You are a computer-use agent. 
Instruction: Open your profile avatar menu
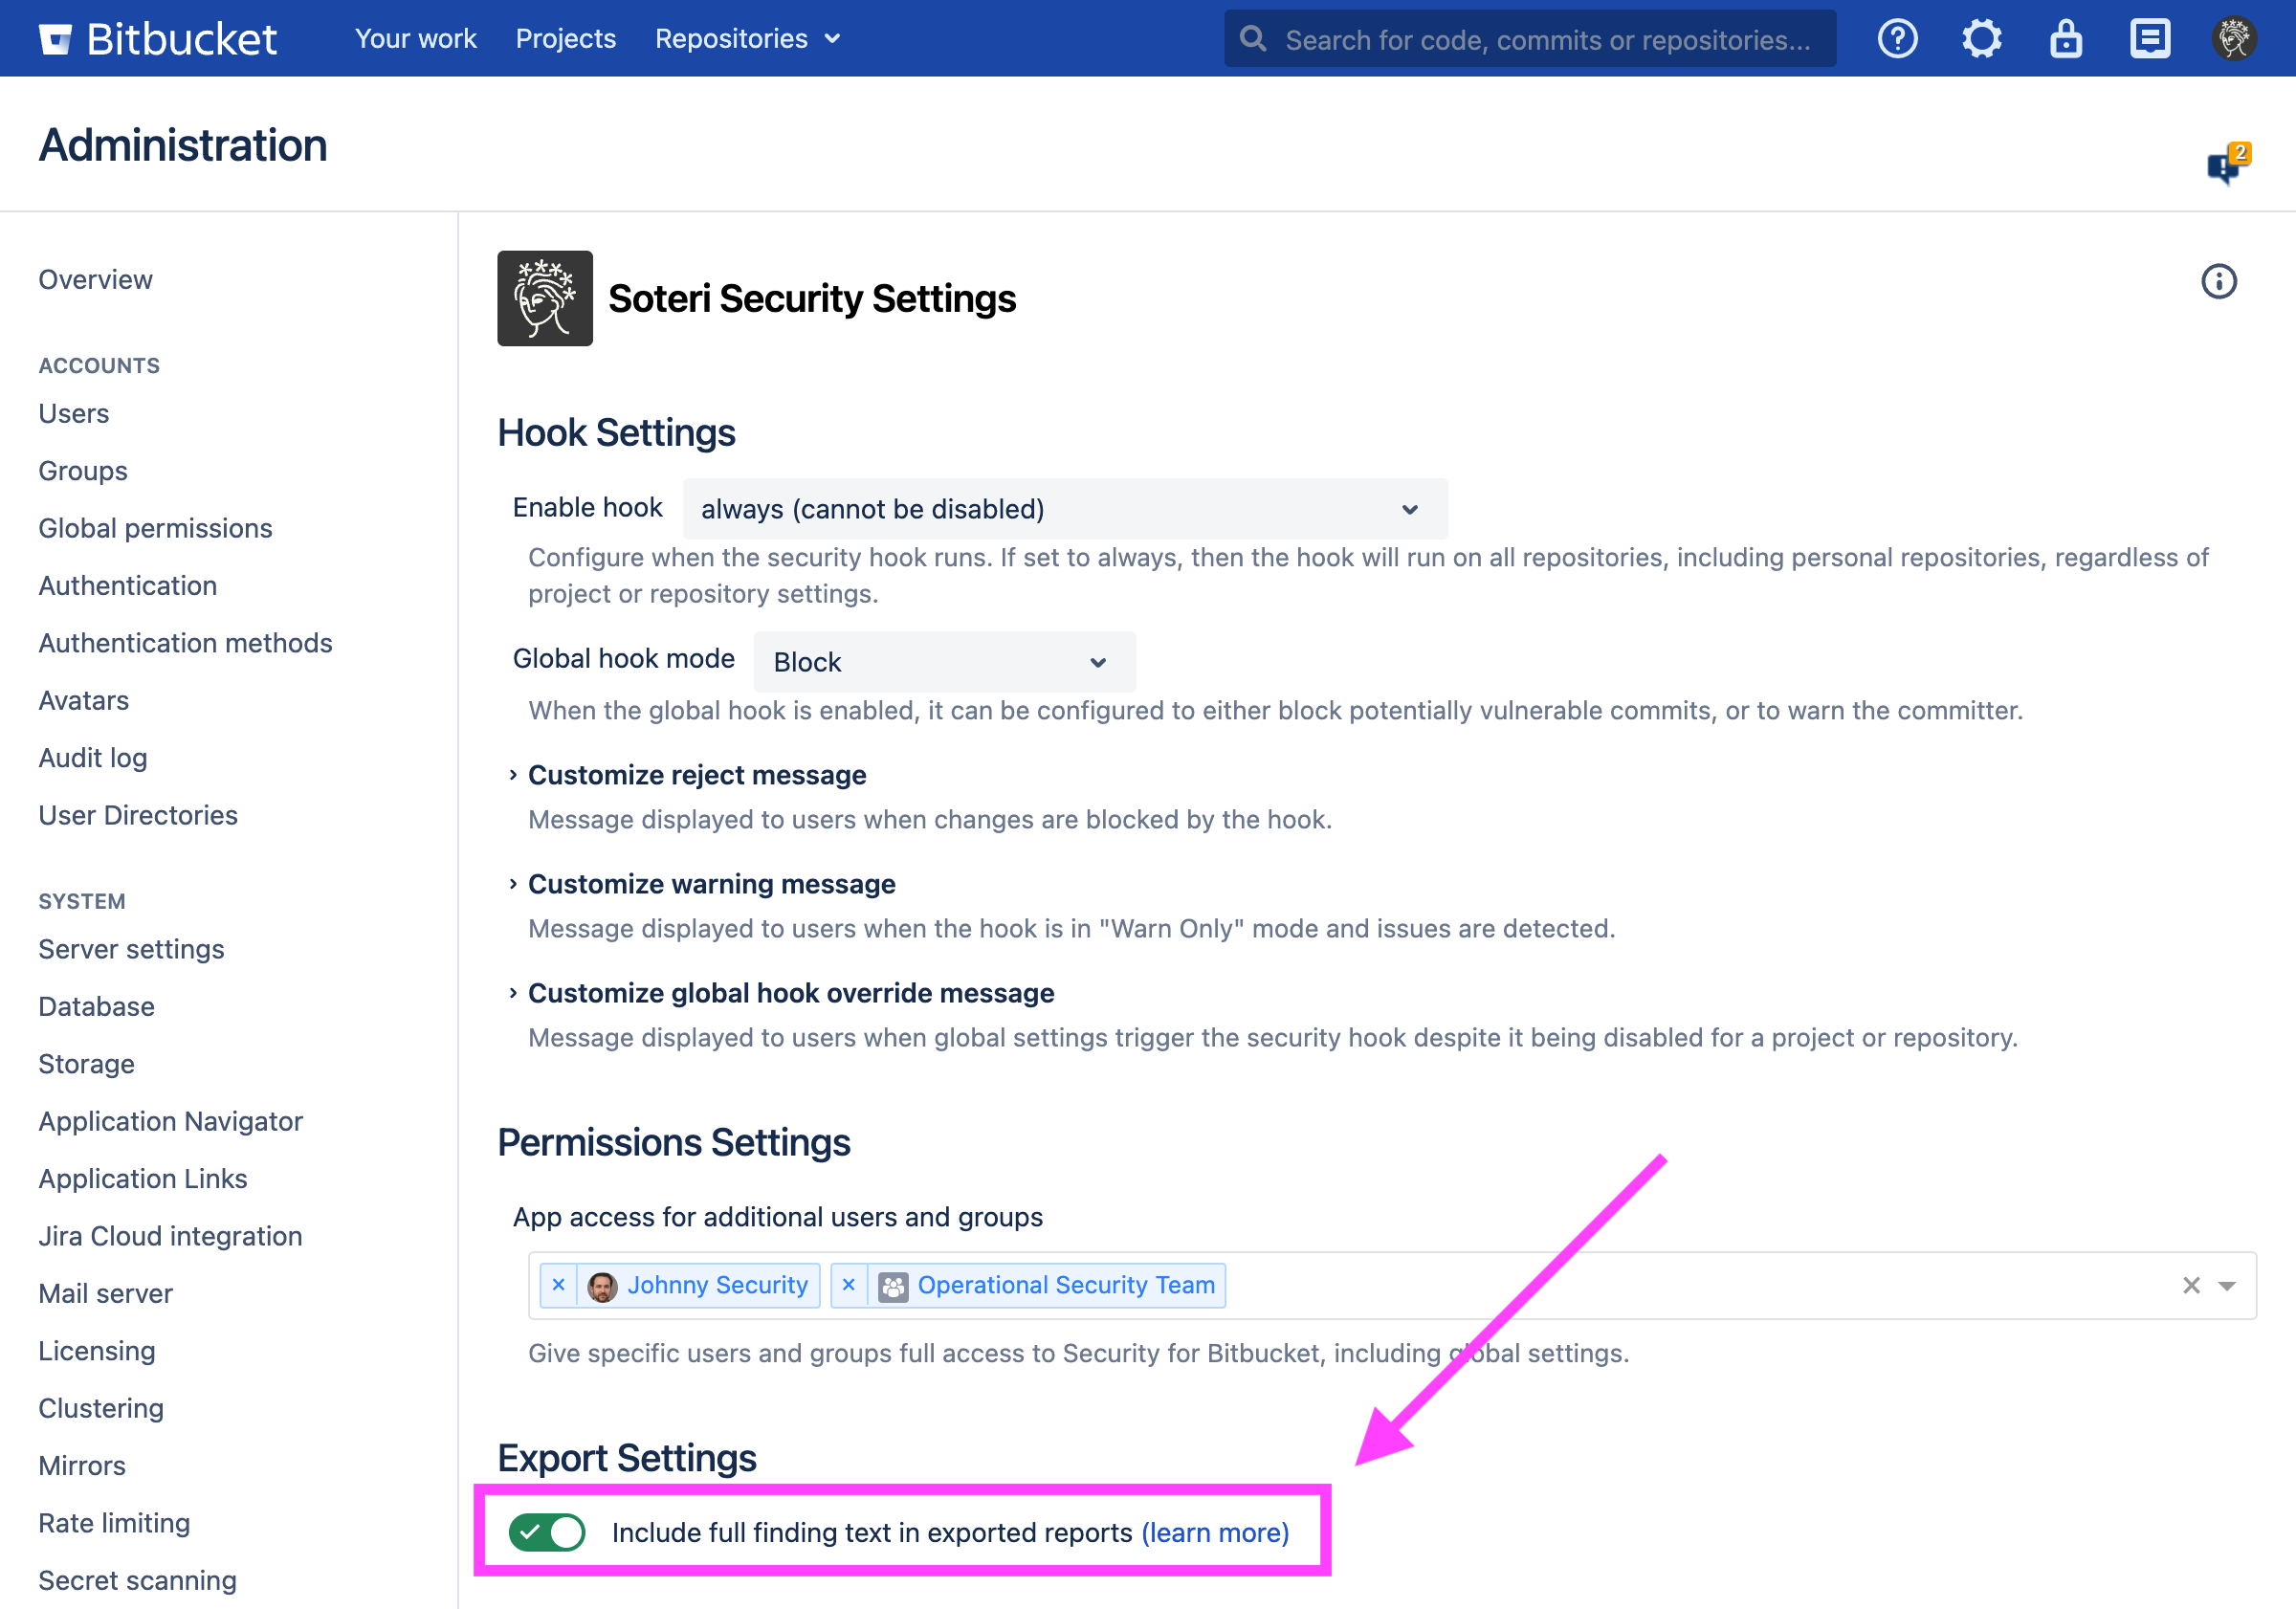(x=2233, y=38)
